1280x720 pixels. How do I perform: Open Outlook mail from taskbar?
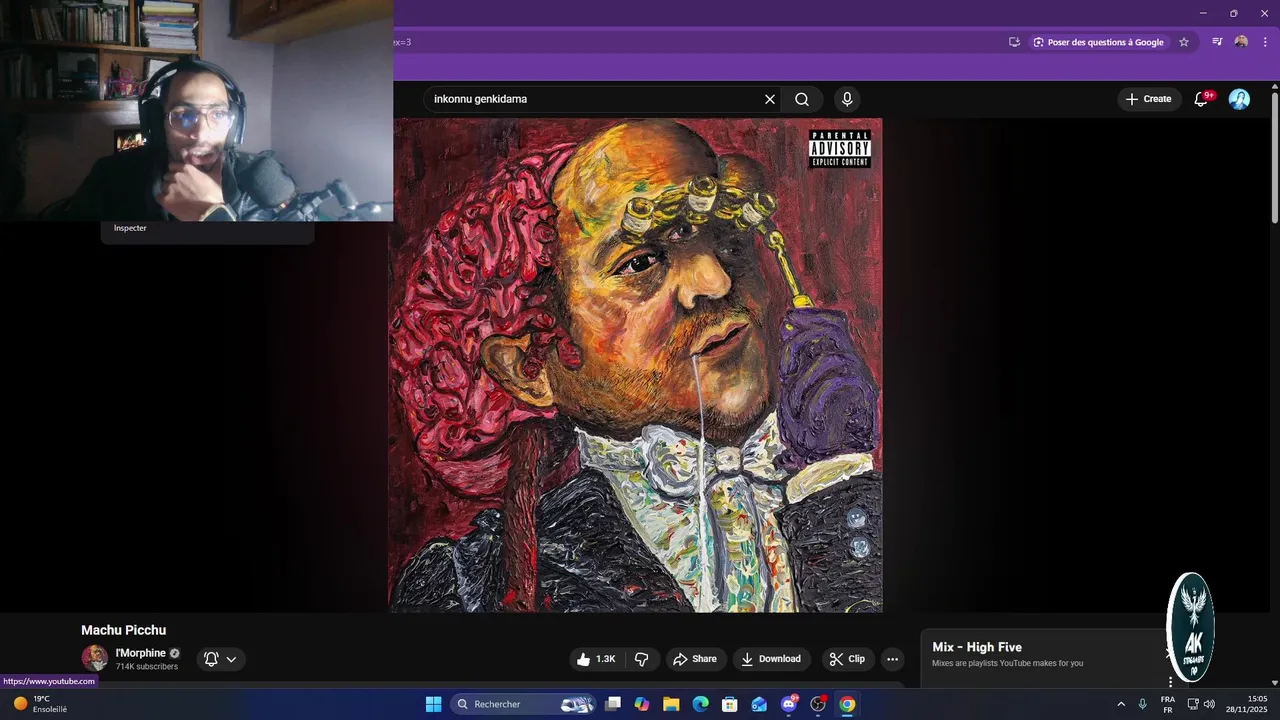(759, 704)
